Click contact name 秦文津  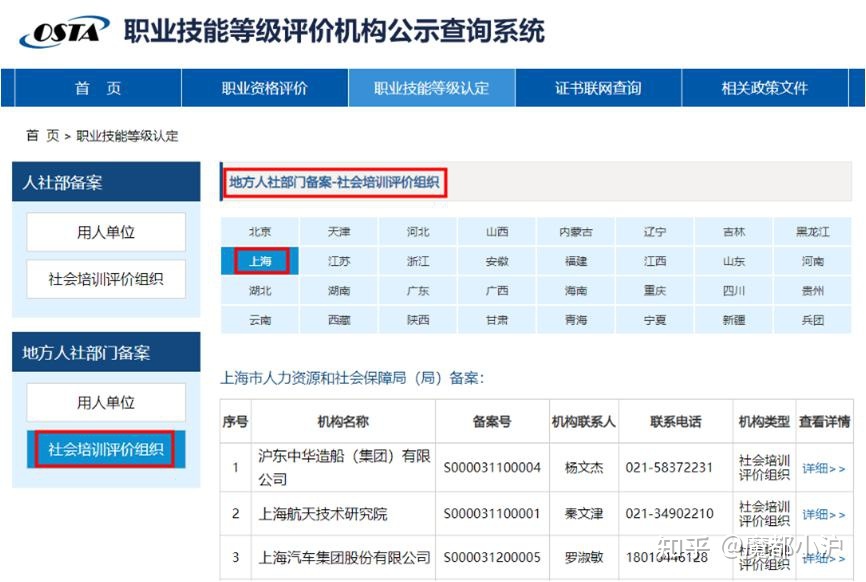(x=584, y=514)
